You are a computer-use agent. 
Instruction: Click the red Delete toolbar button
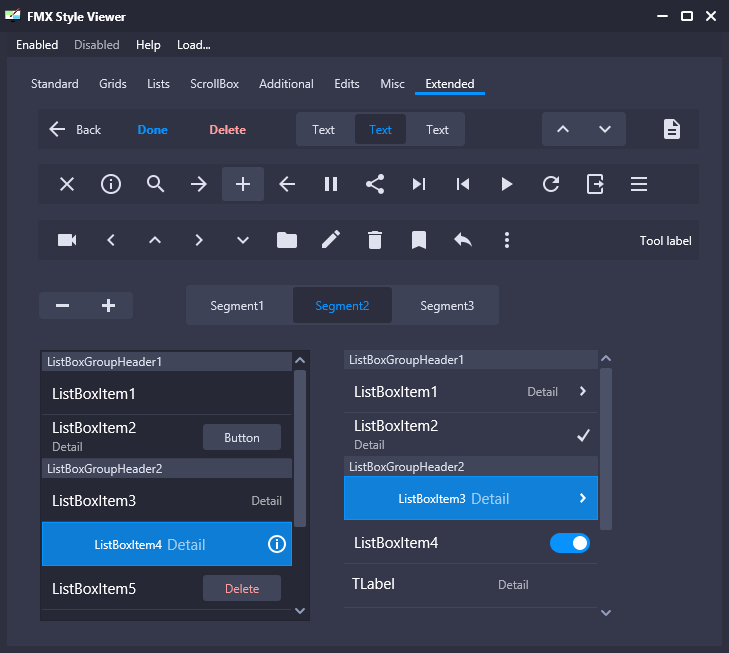click(x=227, y=130)
